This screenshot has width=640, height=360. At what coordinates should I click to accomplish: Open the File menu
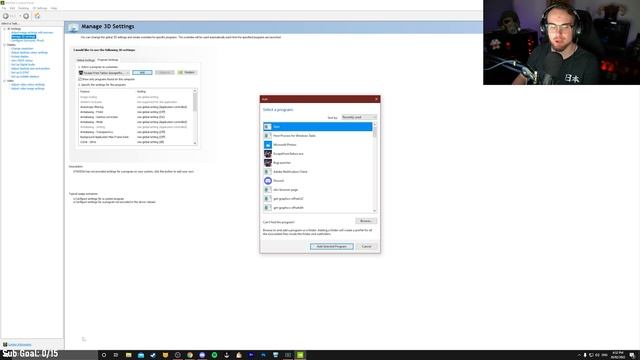tap(4, 8)
